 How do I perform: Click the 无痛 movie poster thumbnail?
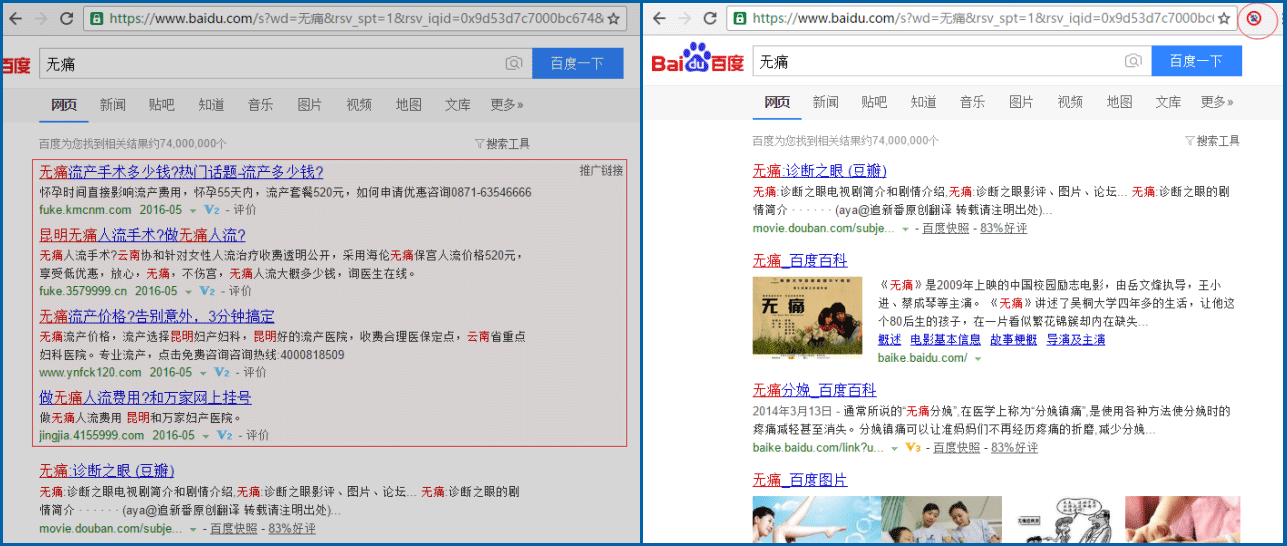(807, 316)
